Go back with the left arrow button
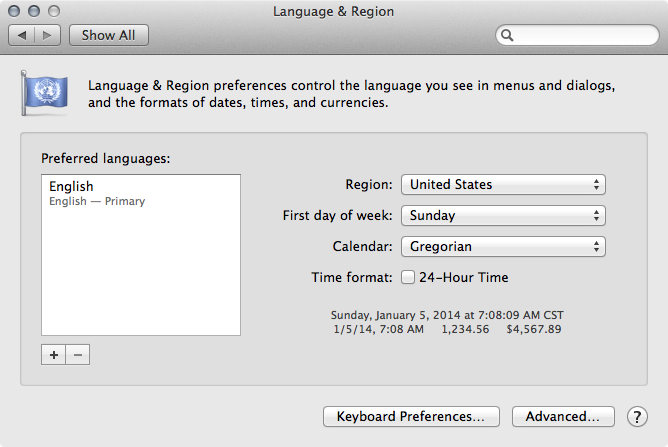 pos(22,35)
